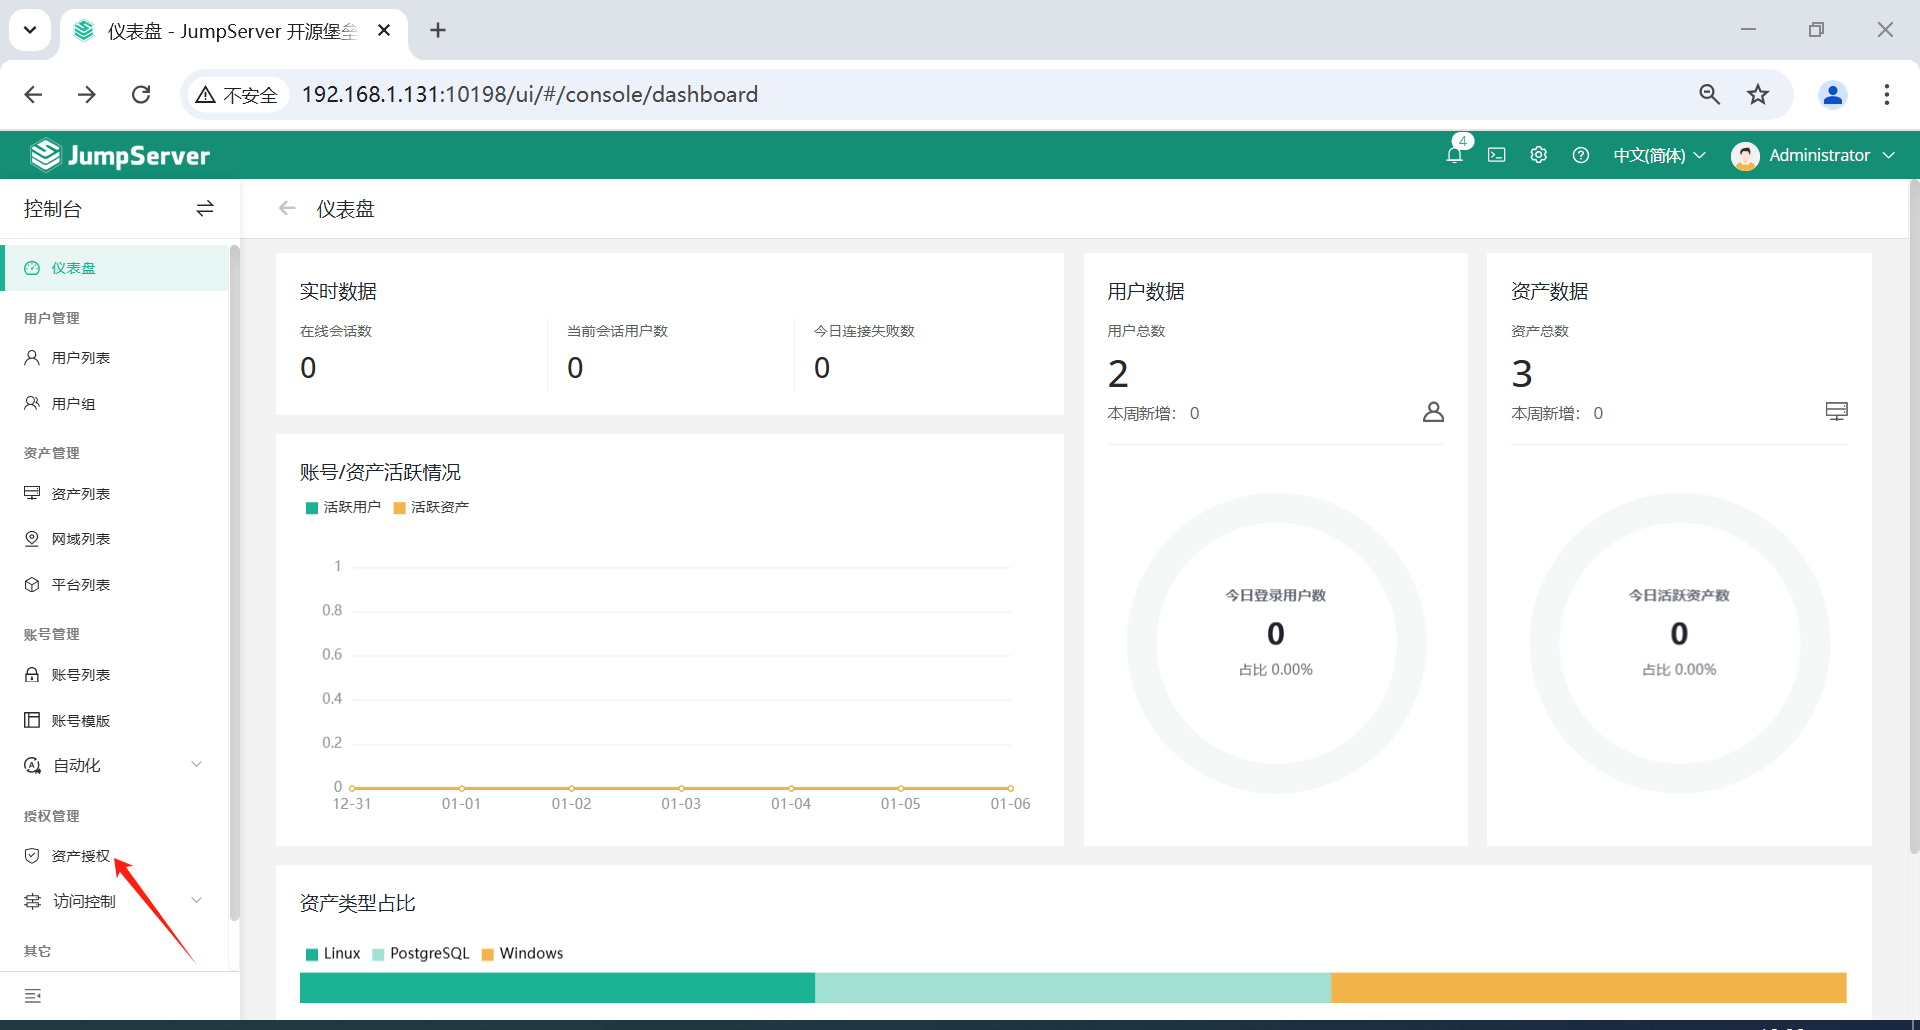This screenshot has width=1920, height=1030.
Task: Click the light teal PostgreSQL bar segment
Action: point(1073,988)
